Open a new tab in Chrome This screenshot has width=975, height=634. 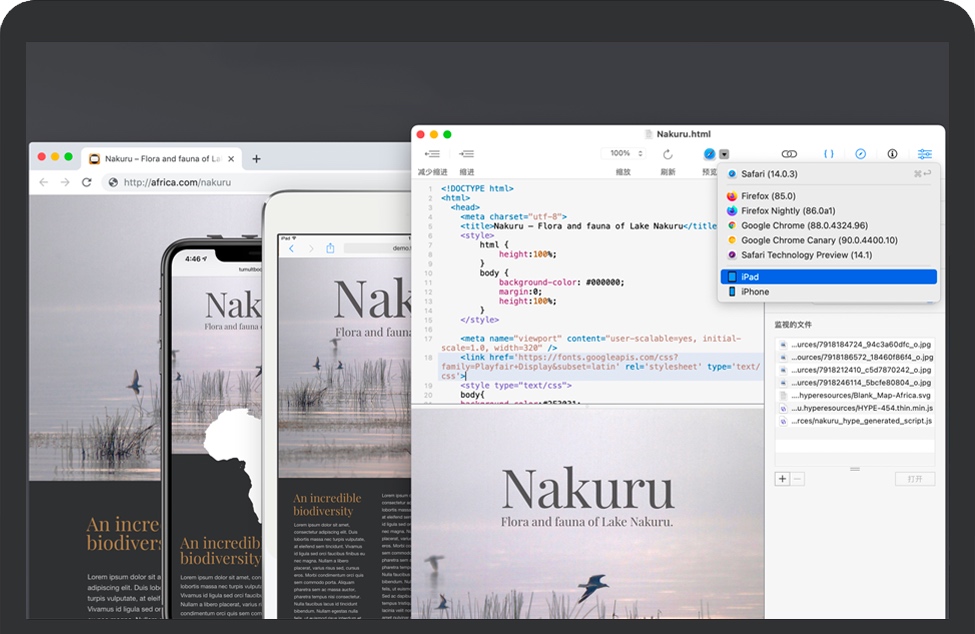pos(256,159)
